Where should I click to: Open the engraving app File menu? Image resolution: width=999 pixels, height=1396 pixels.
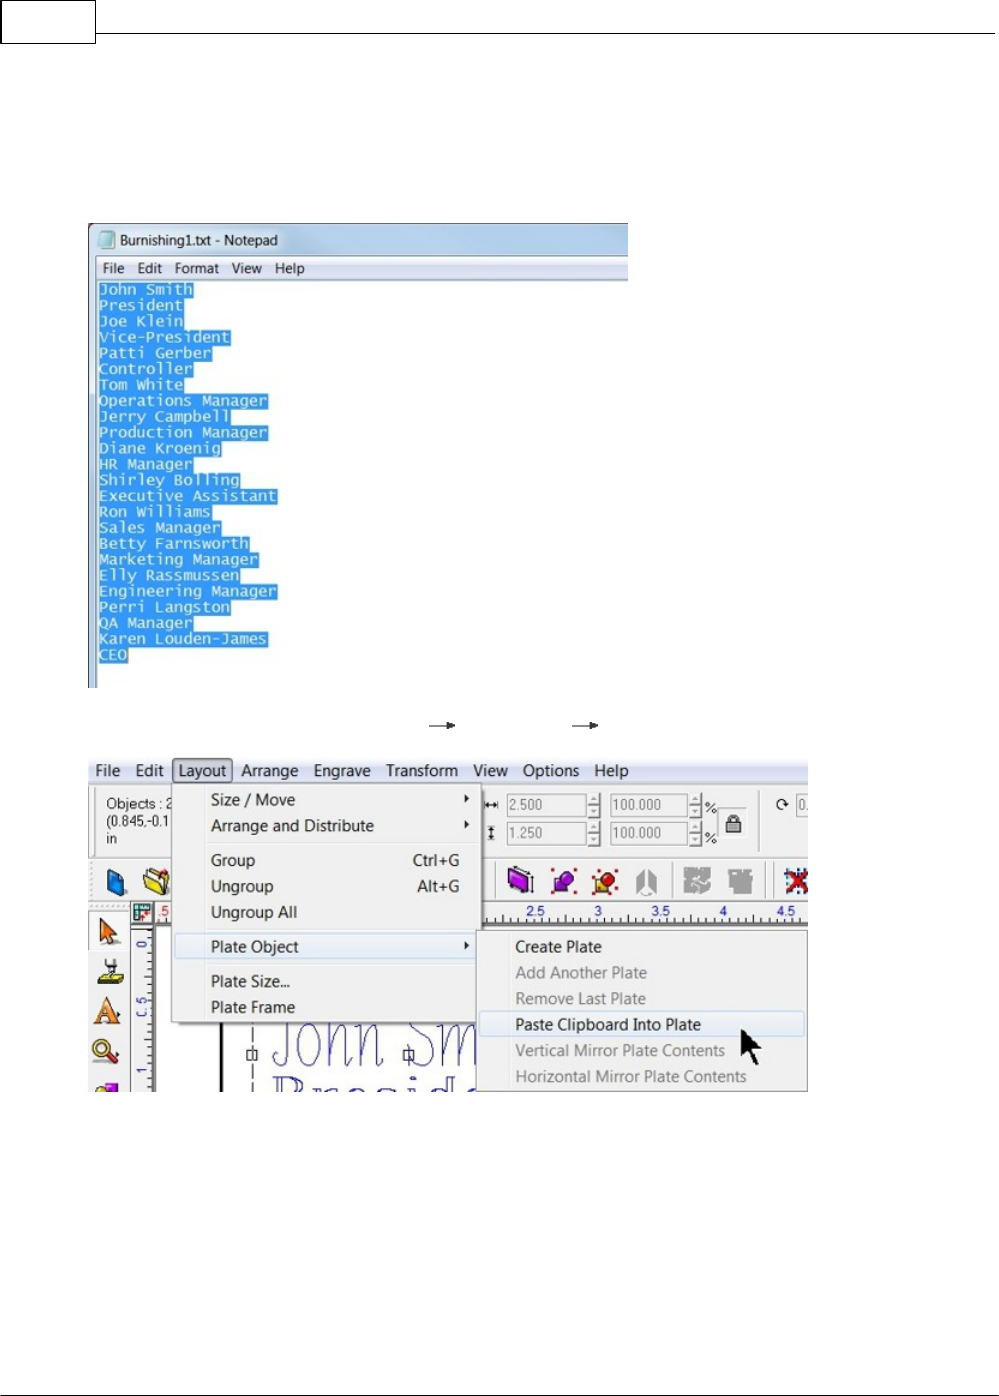click(108, 771)
